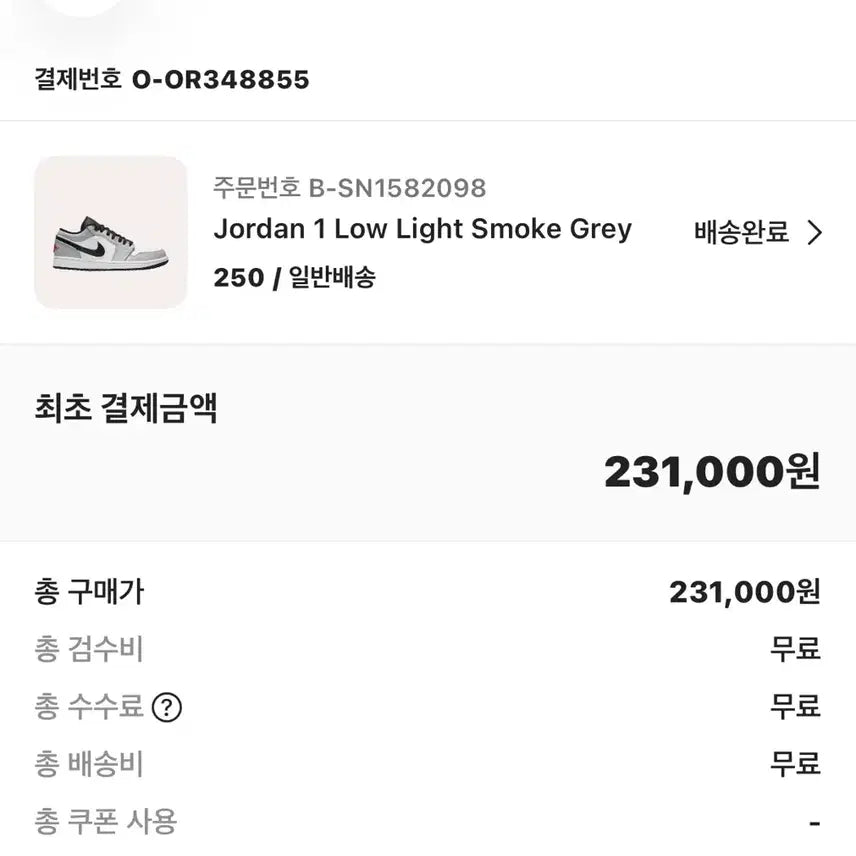Click the large bold 231,000원 payment total
Screen dimensions: 856x856
711,471
